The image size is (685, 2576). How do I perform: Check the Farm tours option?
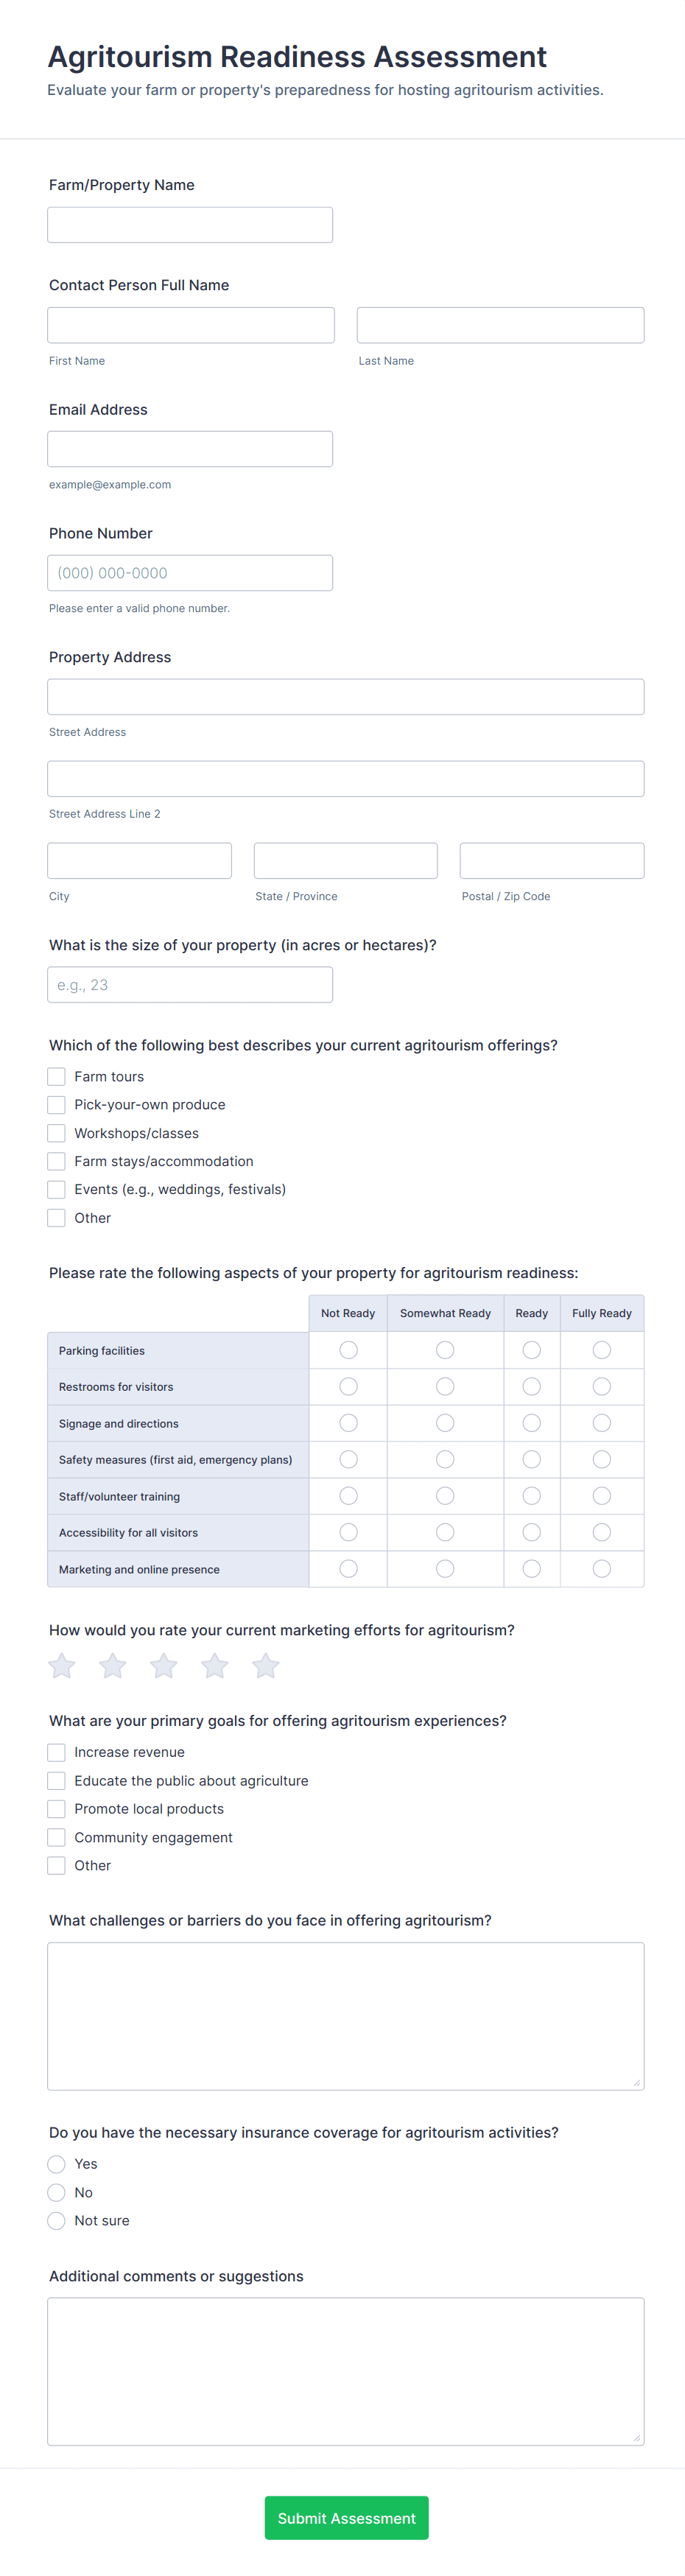(57, 1077)
